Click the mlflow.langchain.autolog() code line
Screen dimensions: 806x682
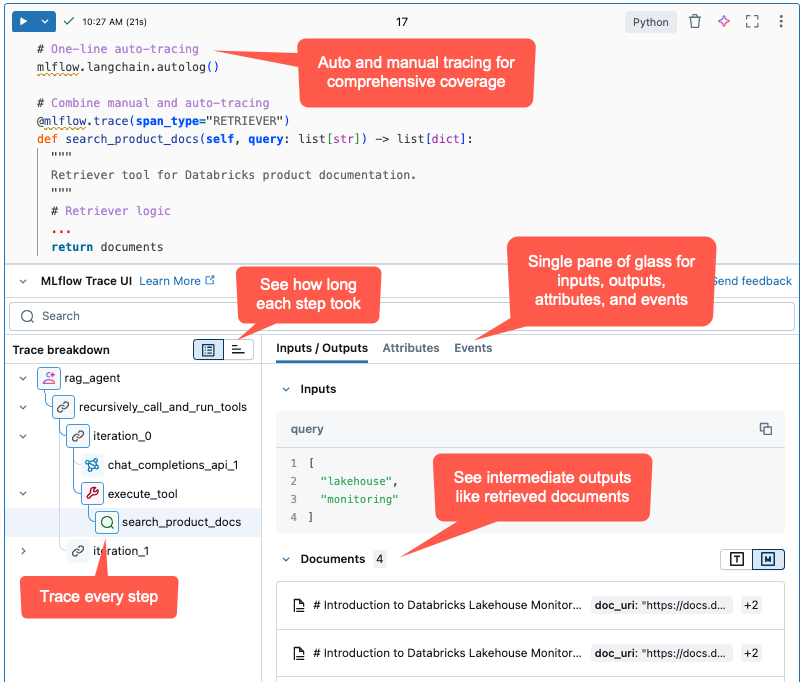point(128,67)
